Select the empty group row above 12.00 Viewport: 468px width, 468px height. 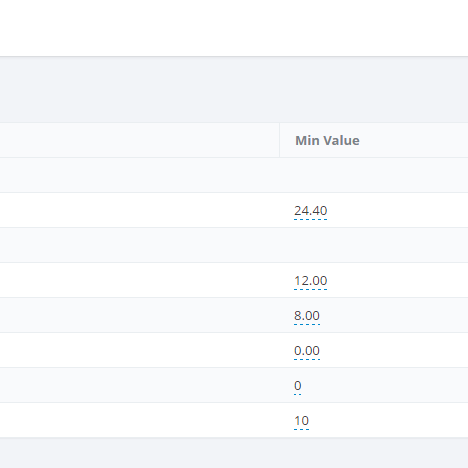[234, 245]
